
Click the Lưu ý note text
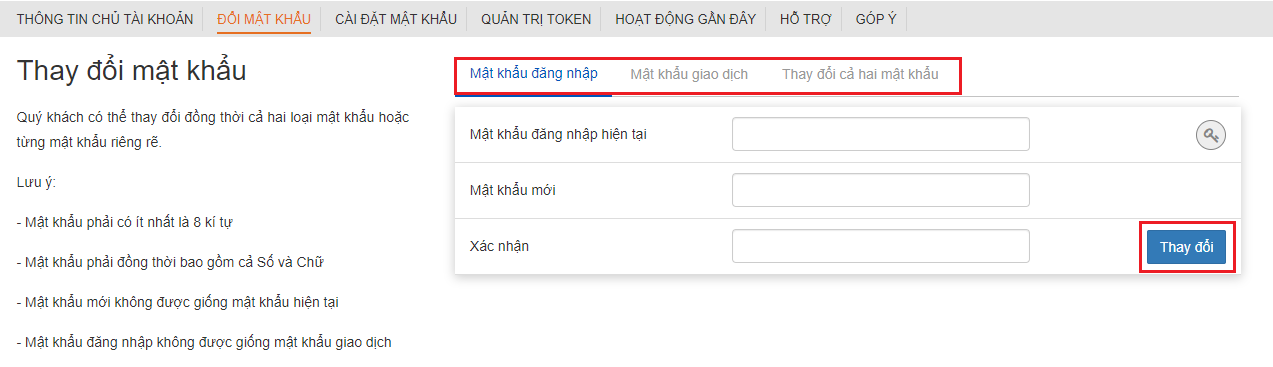(36, 183)
